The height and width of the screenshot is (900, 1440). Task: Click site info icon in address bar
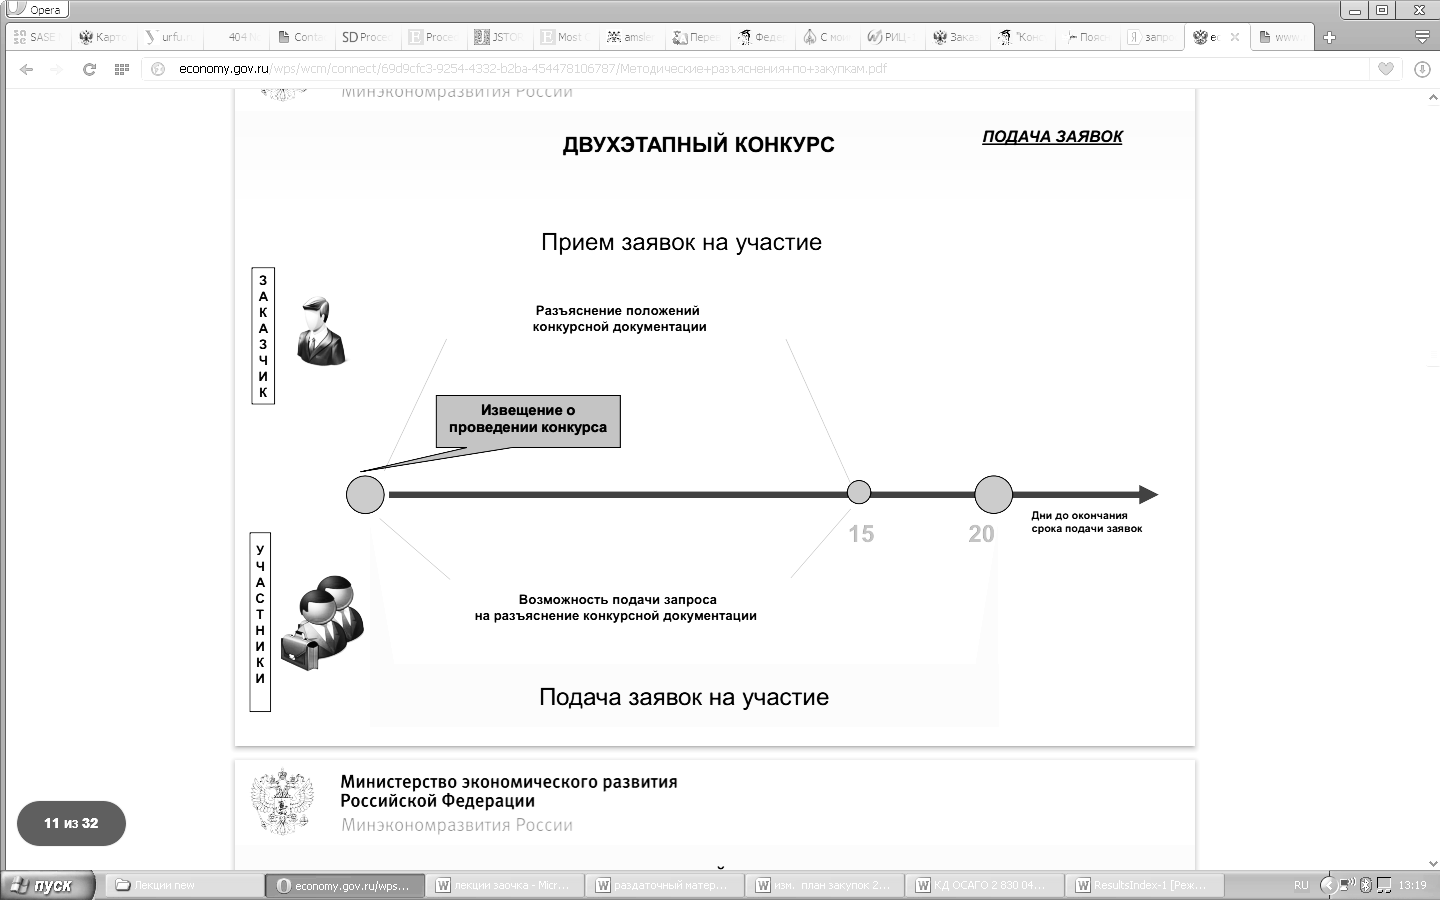coord(158,69)
